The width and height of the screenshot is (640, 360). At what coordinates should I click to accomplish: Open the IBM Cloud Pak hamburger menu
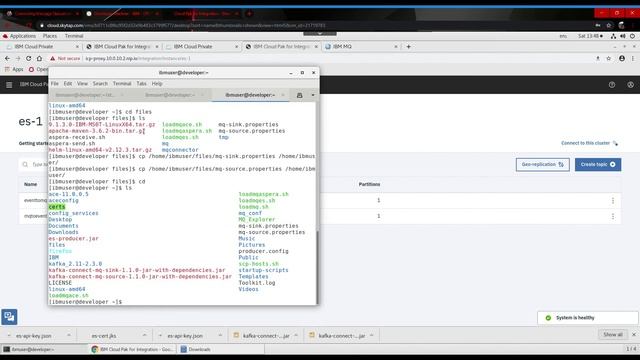(x=9, y=85)
